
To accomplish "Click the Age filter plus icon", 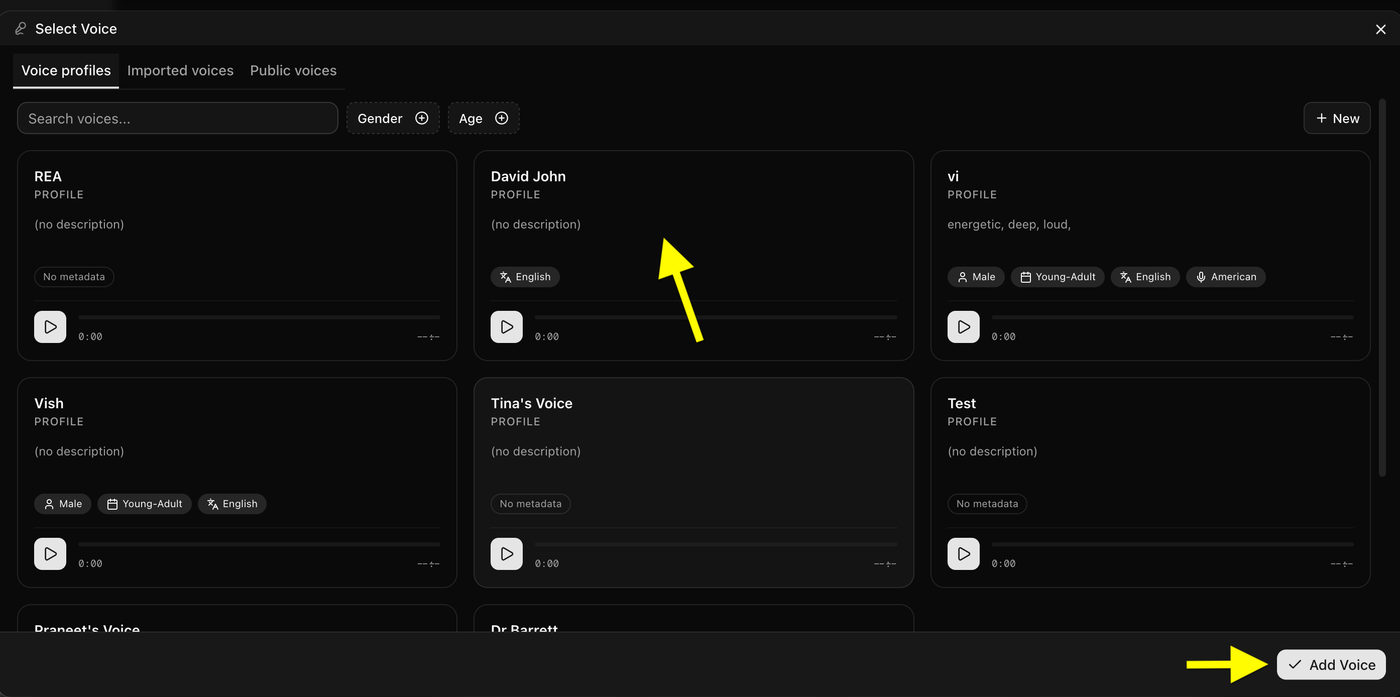I will coord(502,118).
